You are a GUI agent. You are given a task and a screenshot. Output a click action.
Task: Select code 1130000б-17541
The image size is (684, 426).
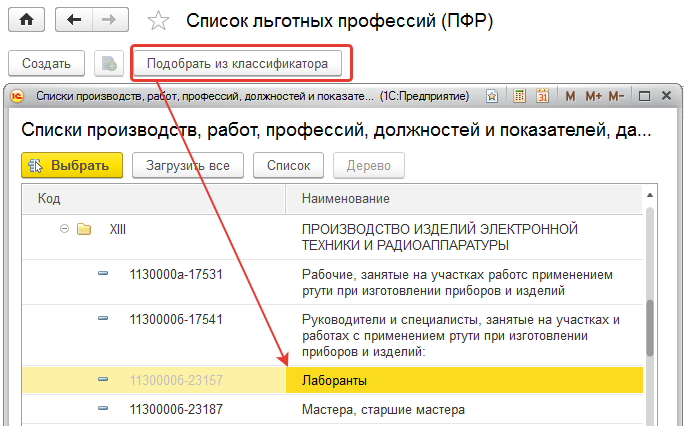tap(176, 320)
